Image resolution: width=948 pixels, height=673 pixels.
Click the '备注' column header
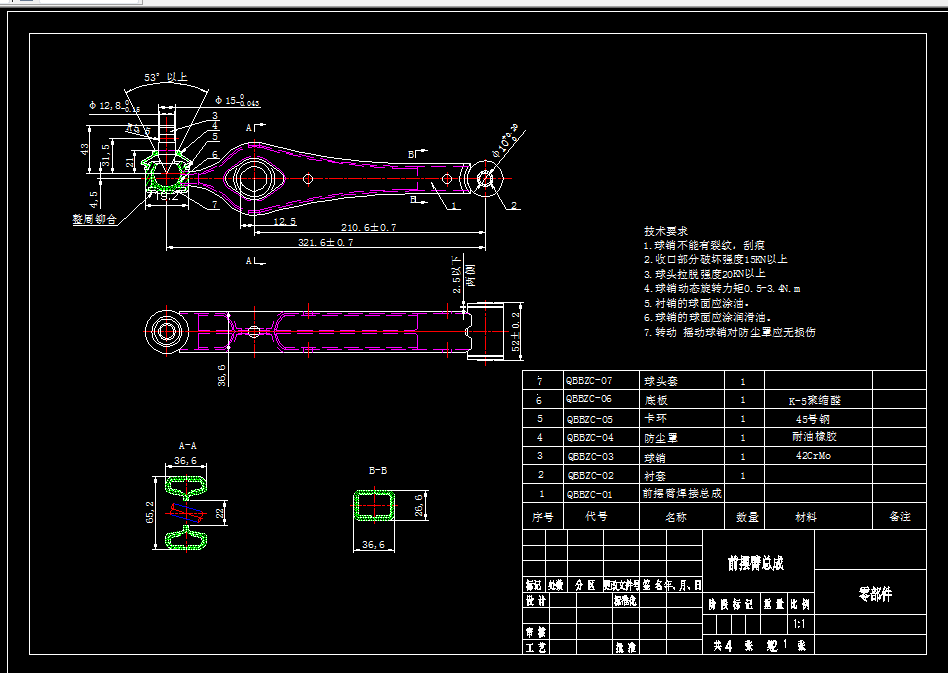tap(900, 516)
